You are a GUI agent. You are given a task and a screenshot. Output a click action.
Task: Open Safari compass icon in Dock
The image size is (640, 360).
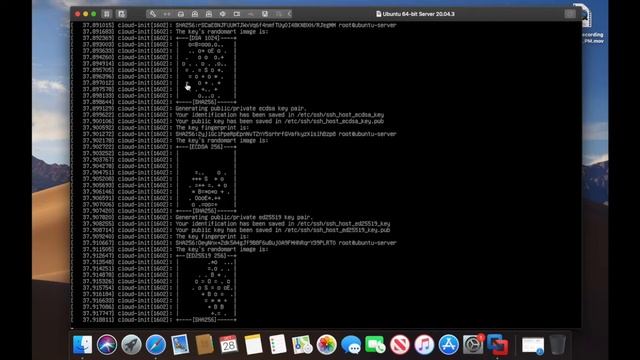pos(156,345)
